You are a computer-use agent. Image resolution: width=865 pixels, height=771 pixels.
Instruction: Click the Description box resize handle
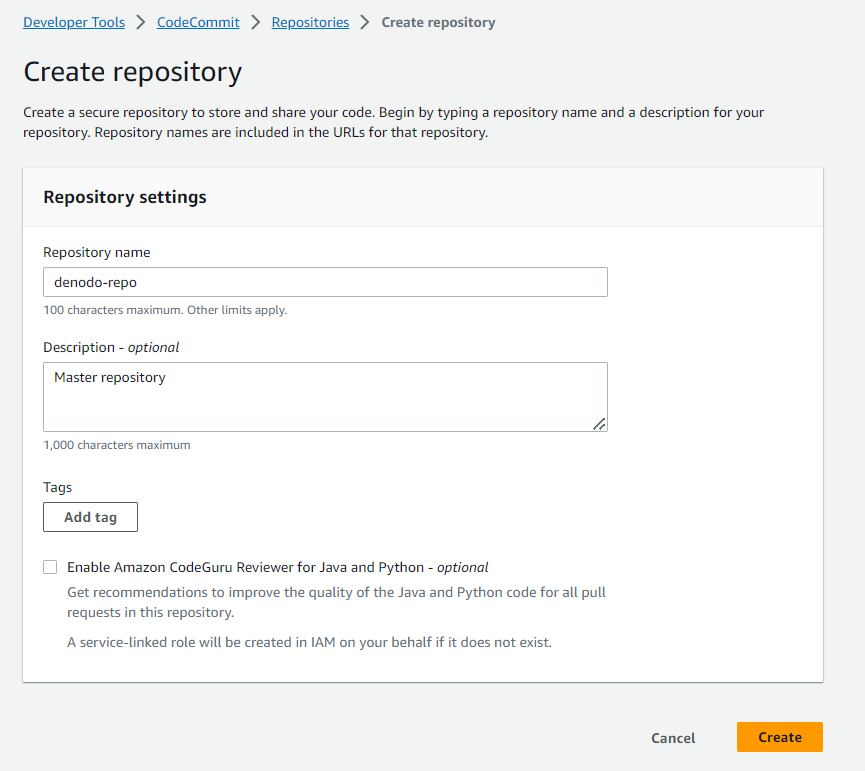point(599,424)
